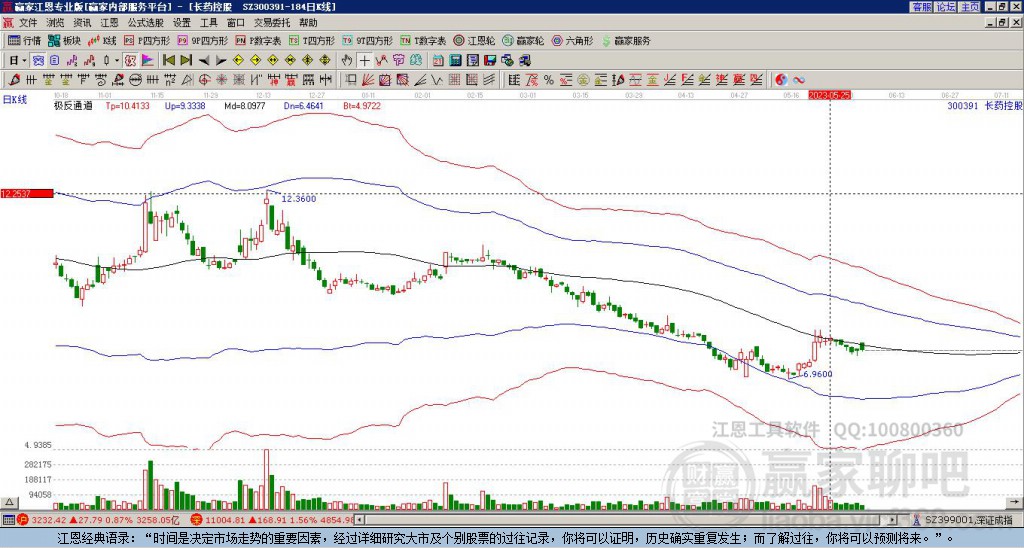Open the P数字表 tool

258,40
